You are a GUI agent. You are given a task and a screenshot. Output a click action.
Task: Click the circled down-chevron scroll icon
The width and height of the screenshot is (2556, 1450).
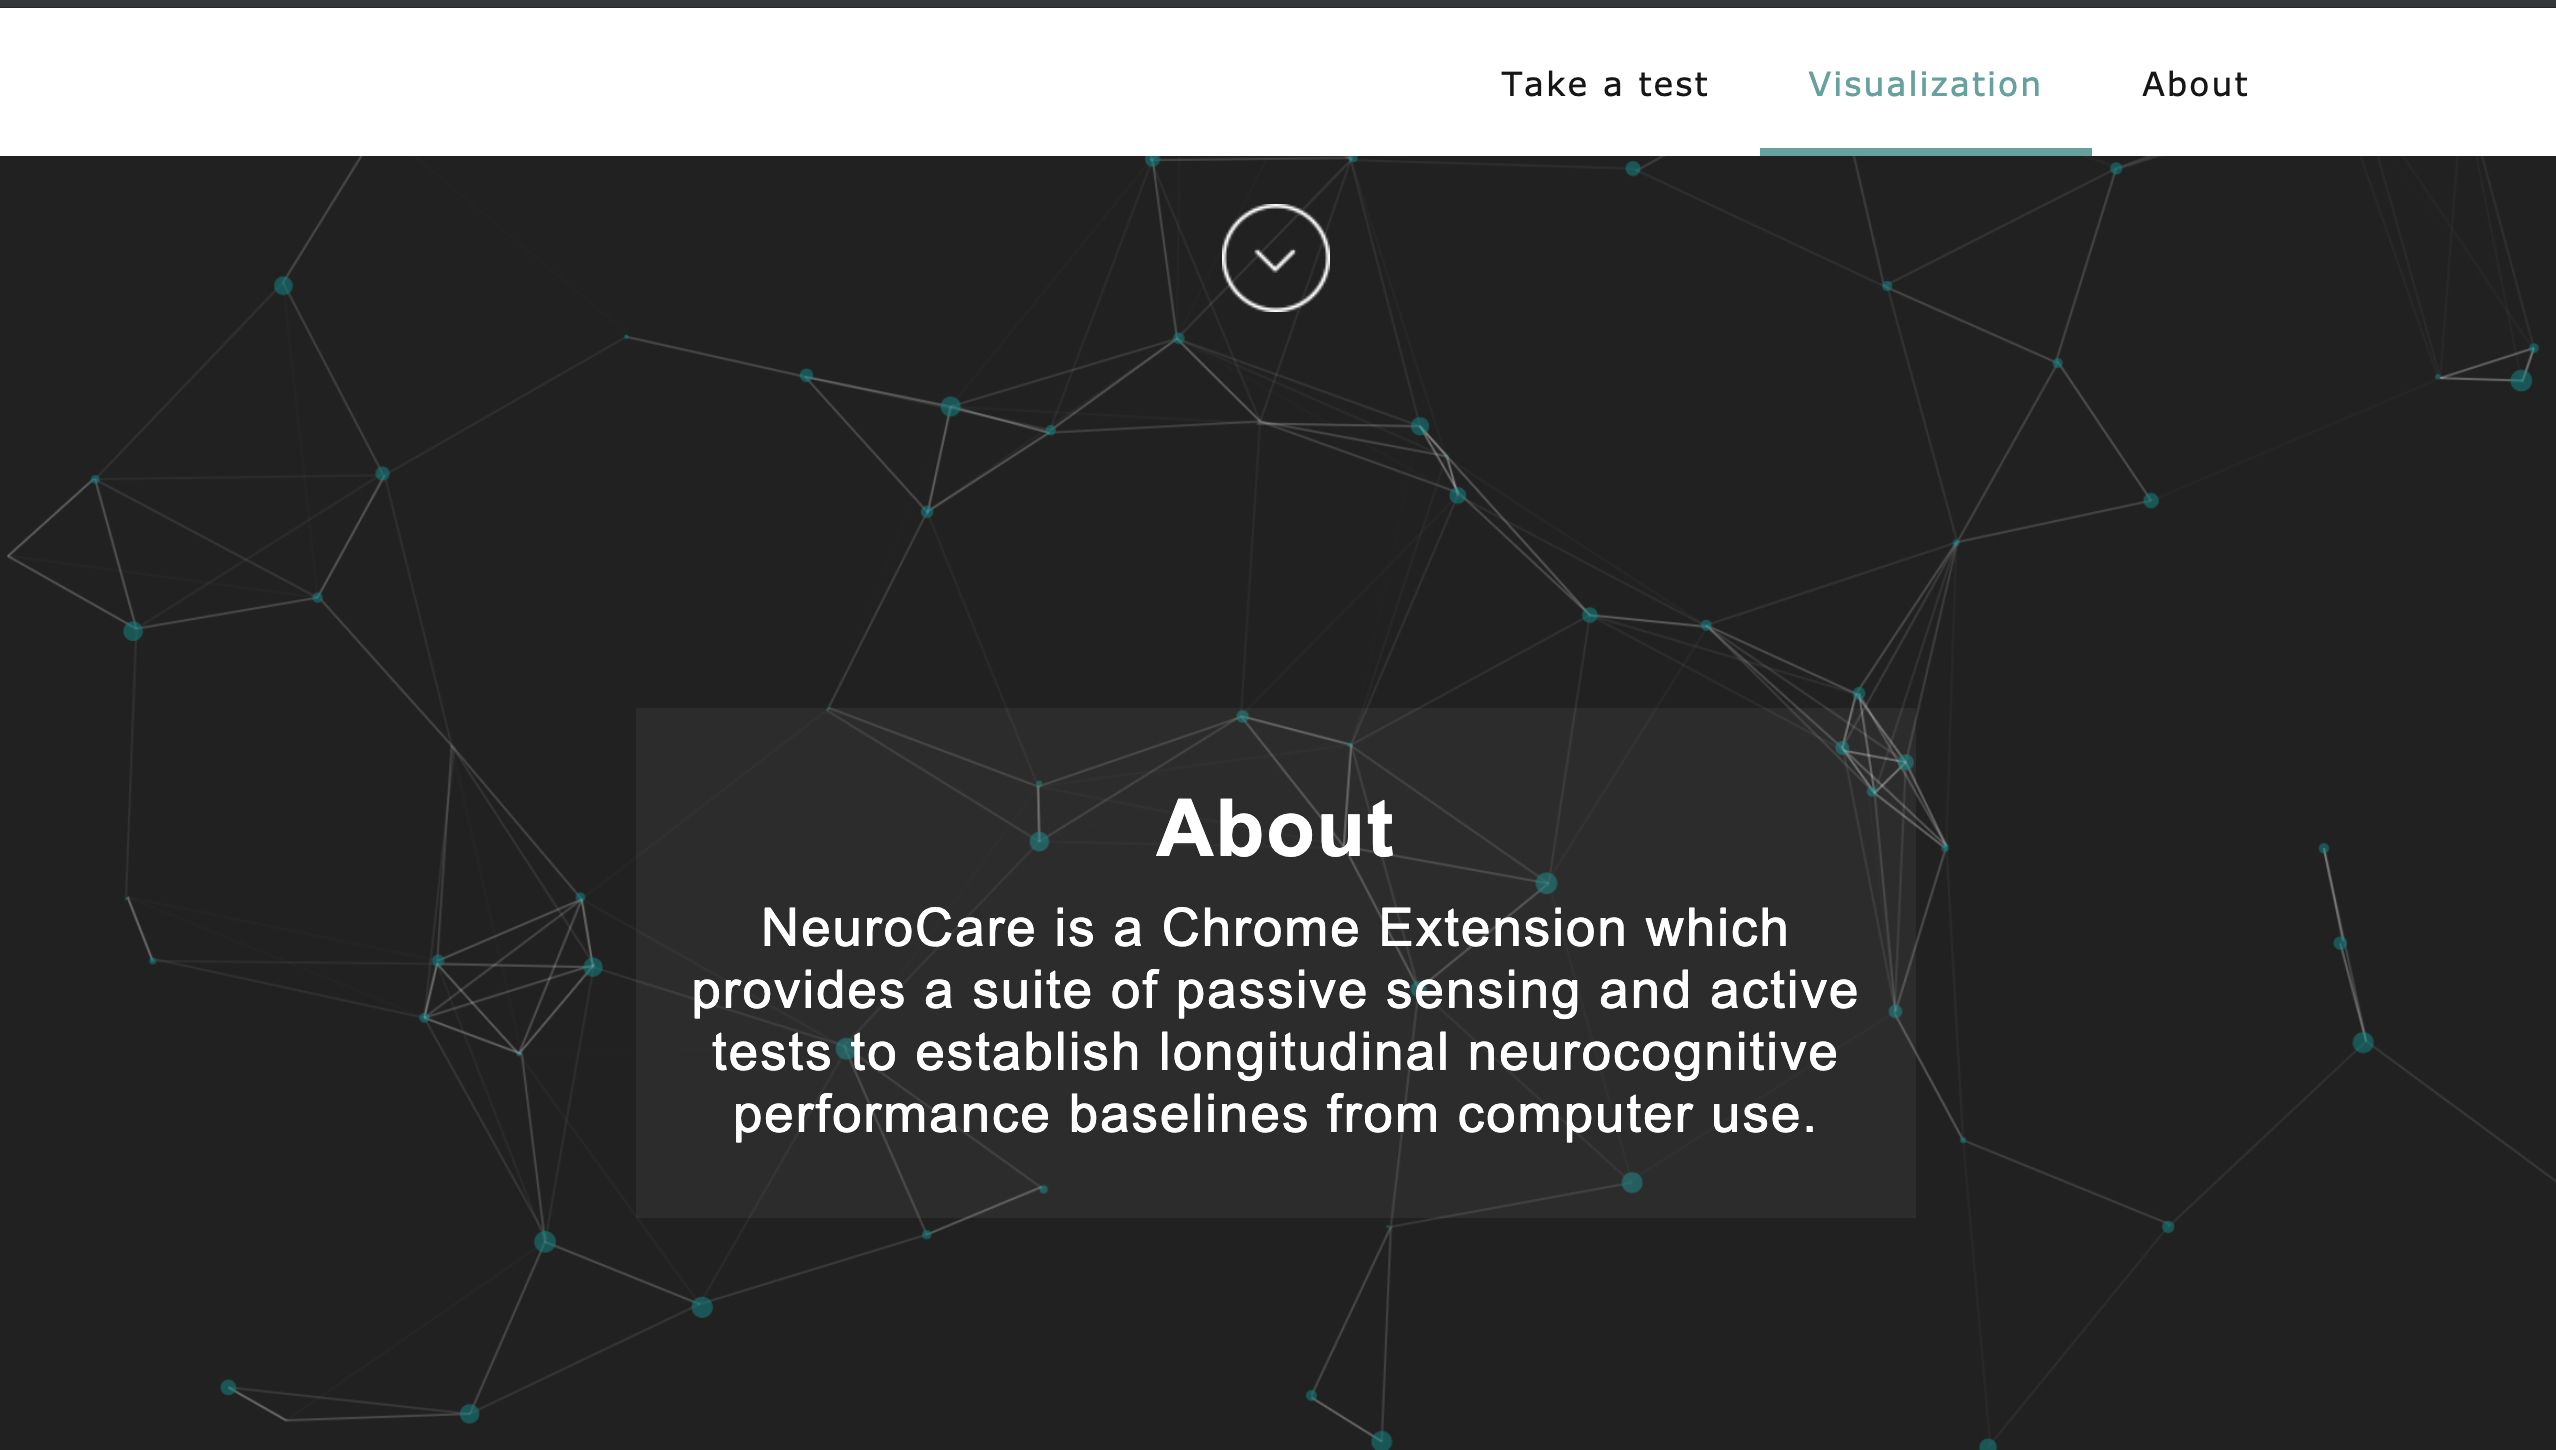pyautogui.click(x=1275, y=259)
